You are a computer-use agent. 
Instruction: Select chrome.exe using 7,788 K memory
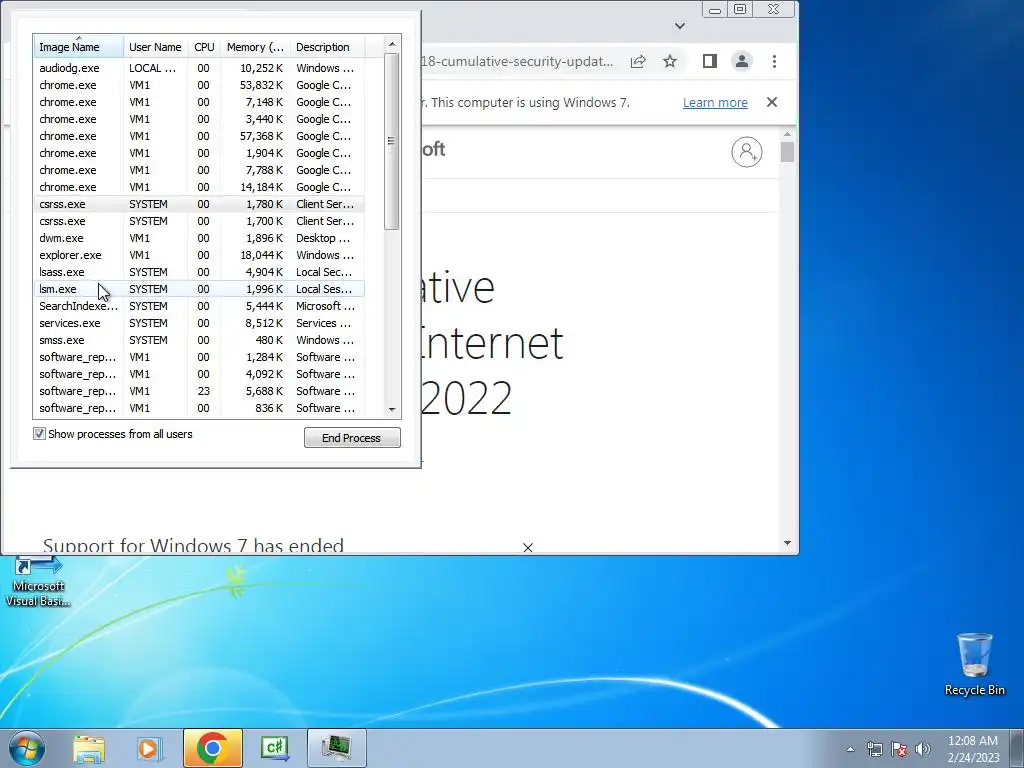pos(199,170)
